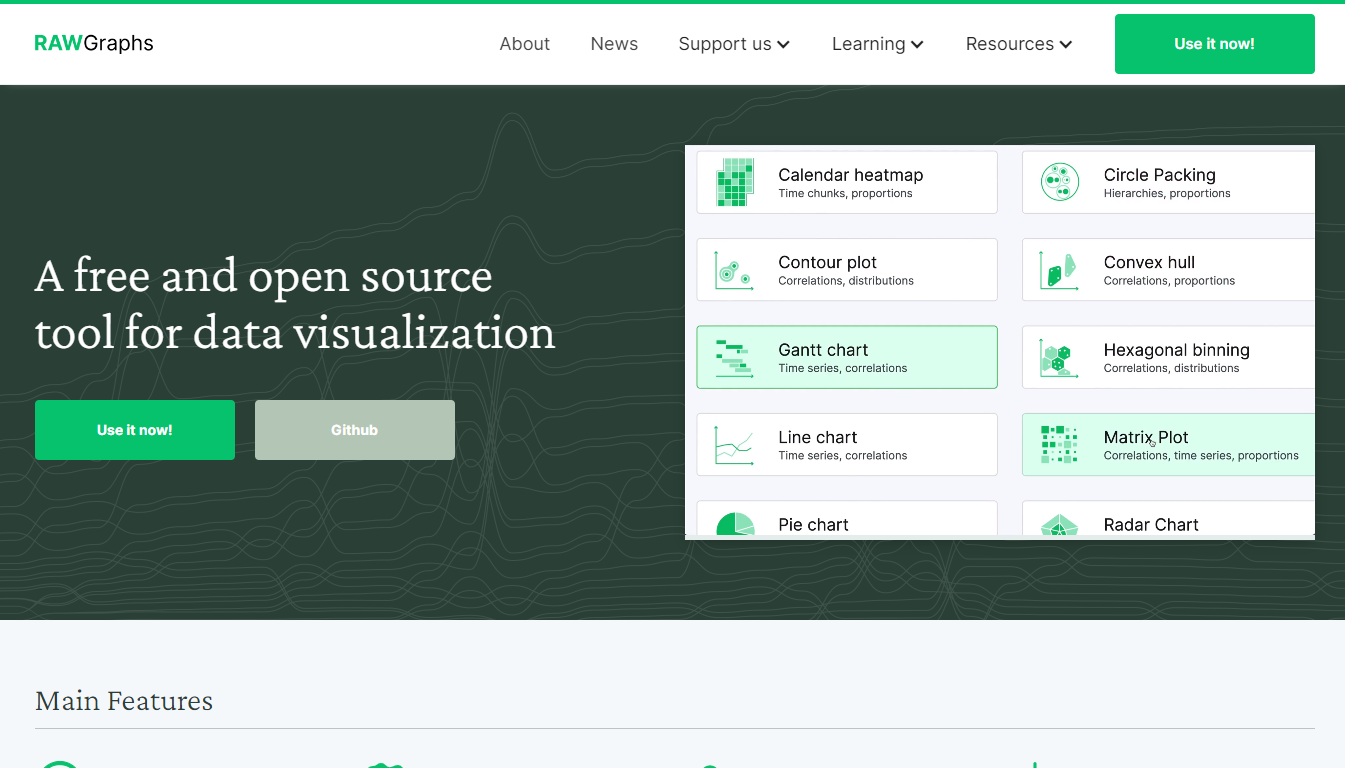Select the Pie chart icon
1345x768 pixels.
735,524
